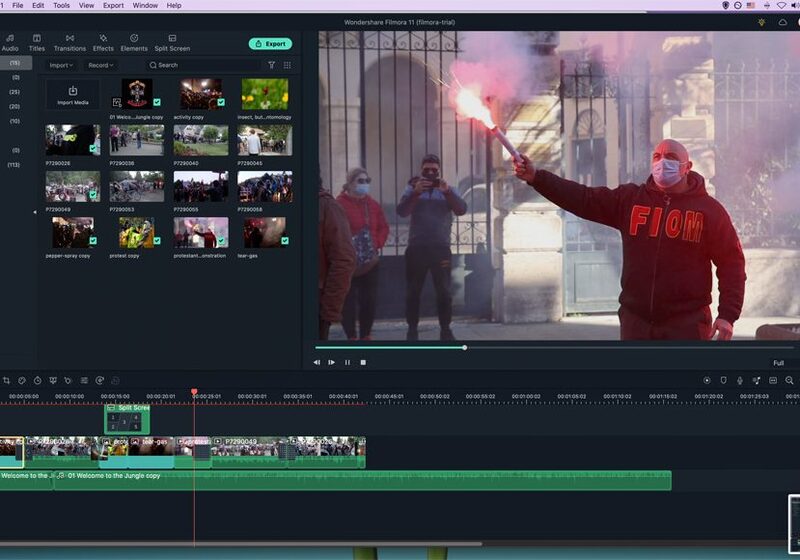Click the green Export button

[x=270, y=44]
